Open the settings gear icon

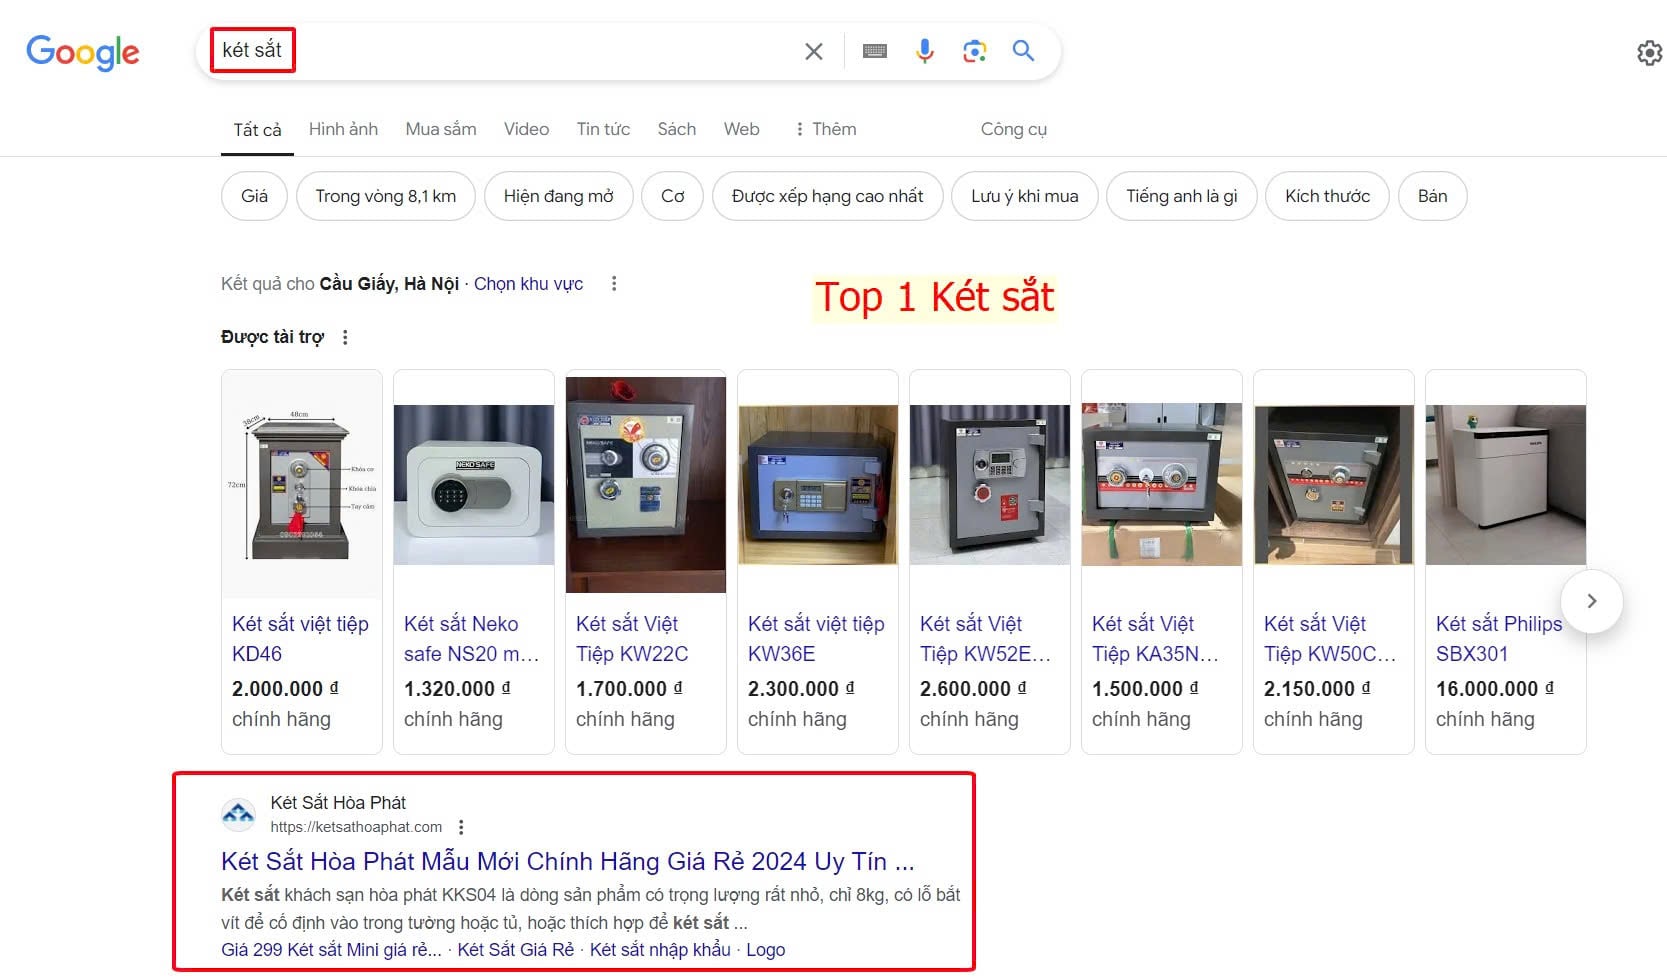[x=1649, y=53]
